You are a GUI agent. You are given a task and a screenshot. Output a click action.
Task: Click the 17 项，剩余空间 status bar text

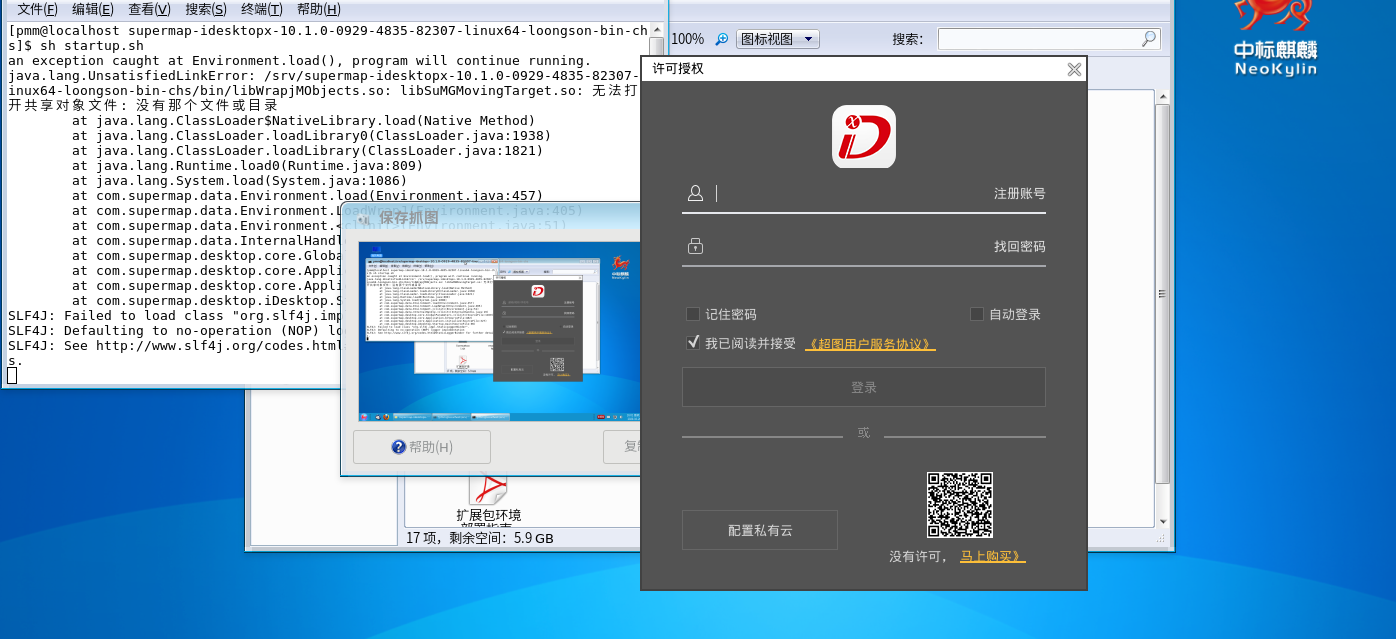(x=480, y=538)
